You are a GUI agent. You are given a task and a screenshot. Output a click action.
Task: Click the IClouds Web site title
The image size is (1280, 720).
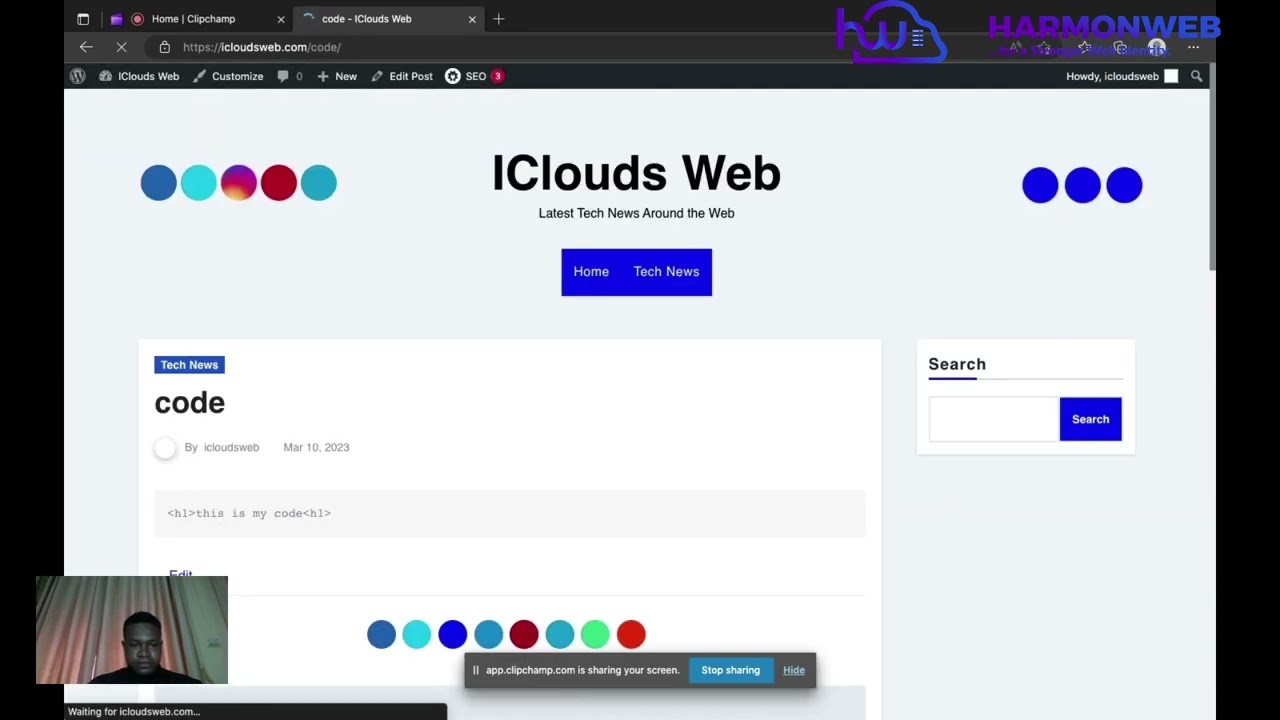pyautogui.click(x=636, y=174)
